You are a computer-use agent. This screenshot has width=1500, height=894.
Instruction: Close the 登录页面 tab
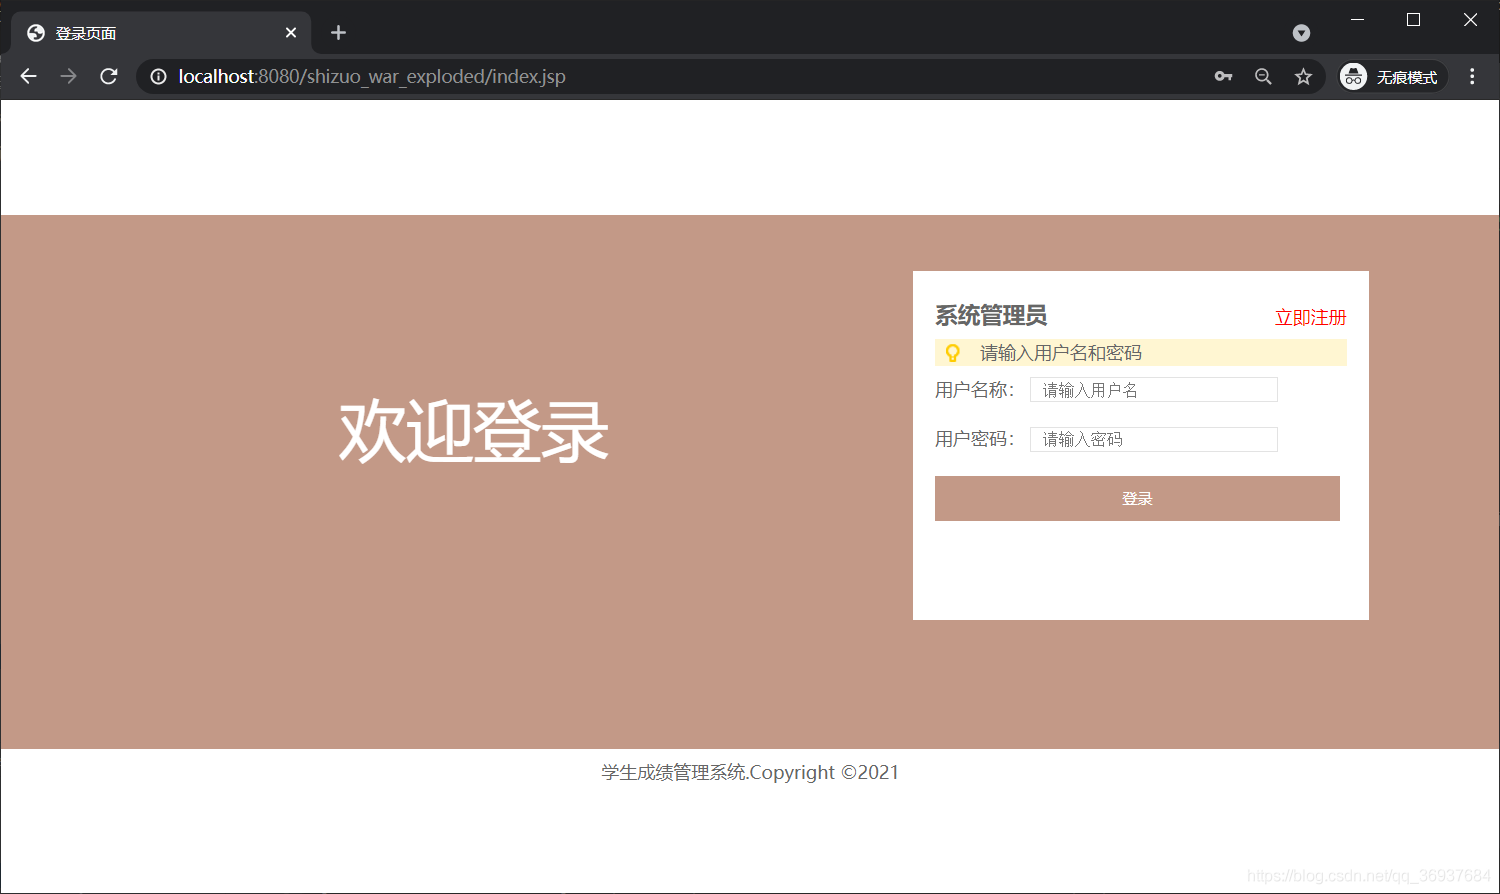click(291, 33)
